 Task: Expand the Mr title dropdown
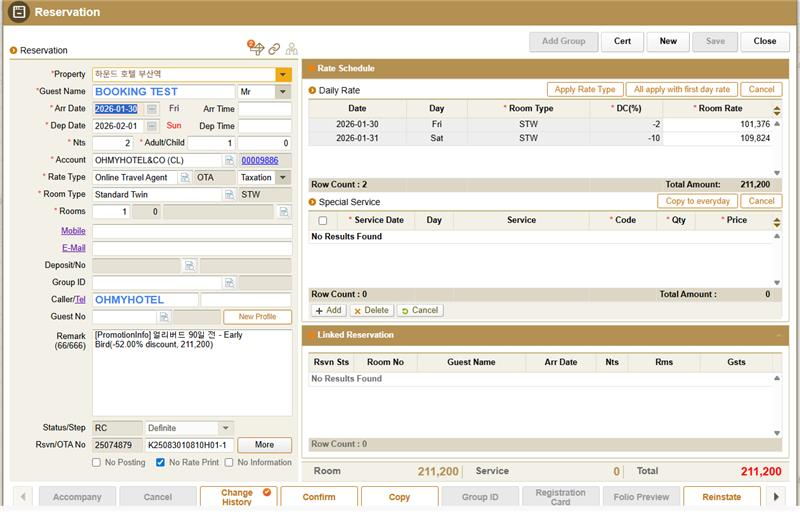(282, 92)
